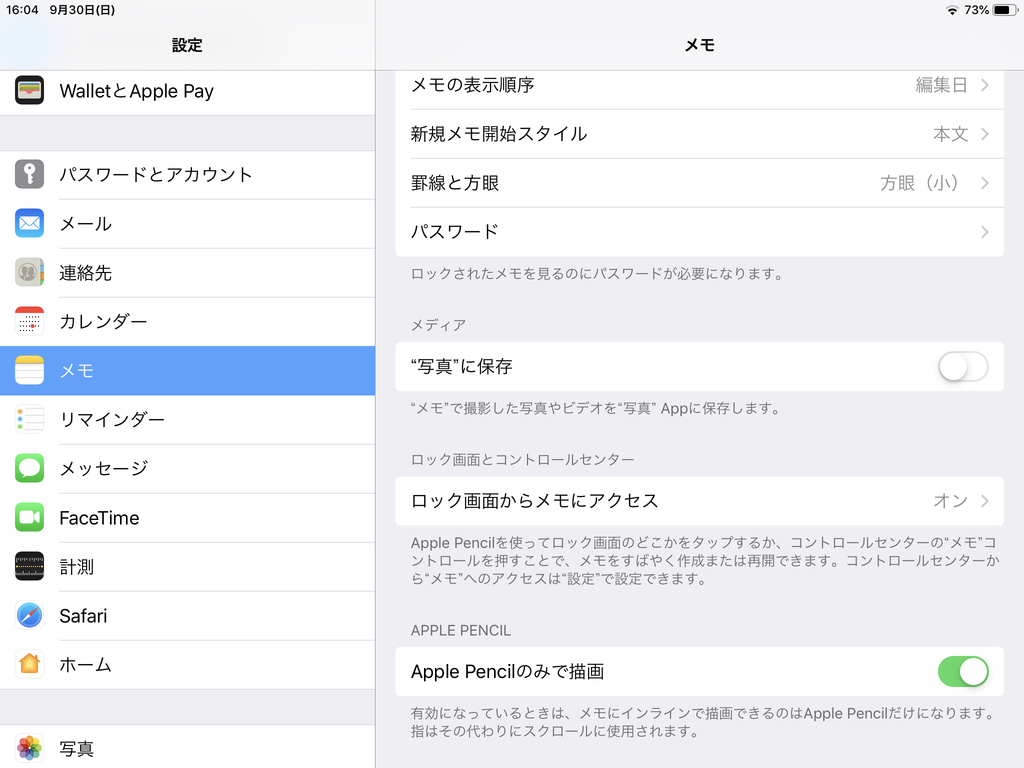
Task: Tap the APPLE PENCIL section header
Action: point(460,630)
